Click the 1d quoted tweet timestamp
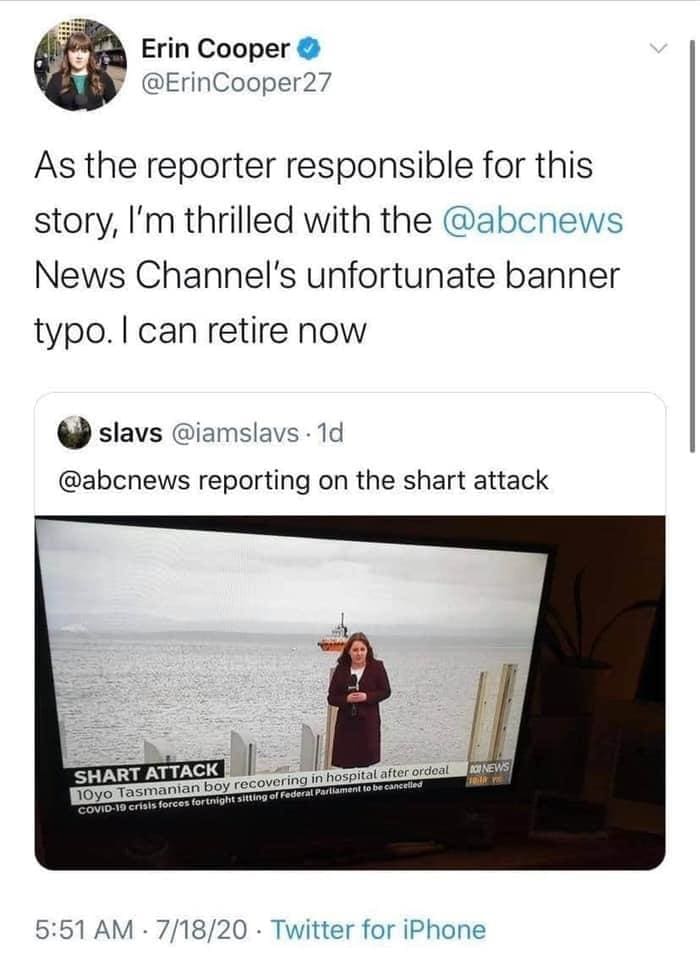 pos(331,433)
